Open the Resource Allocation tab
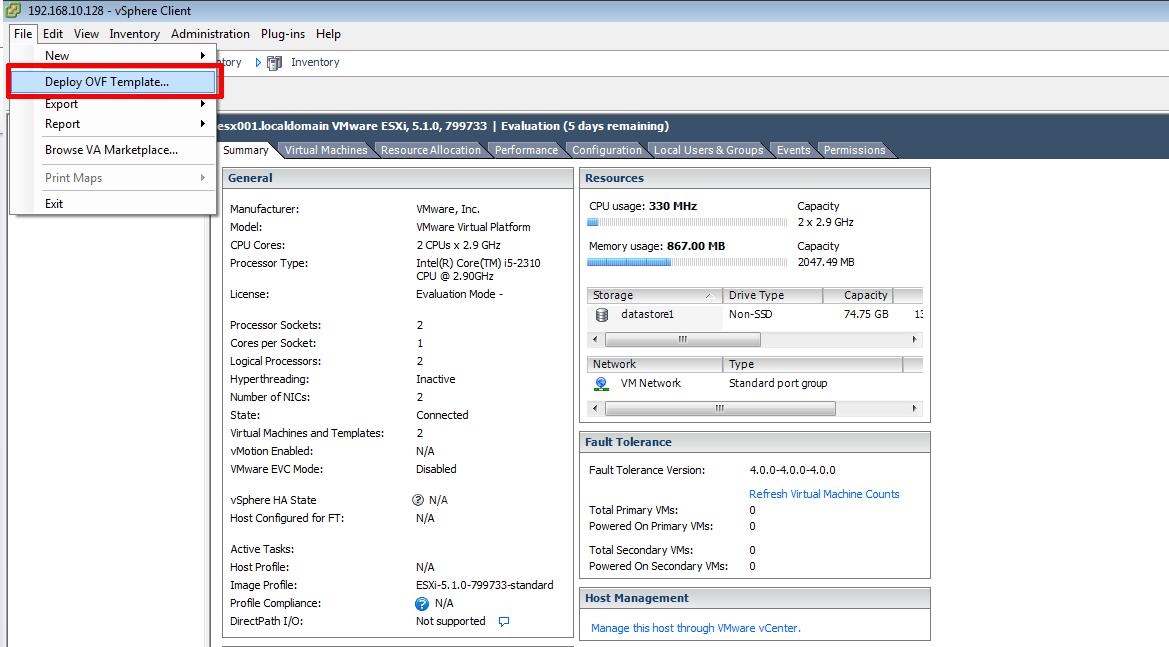Viewport: 1169px width, 647px height. click(431, 151)
